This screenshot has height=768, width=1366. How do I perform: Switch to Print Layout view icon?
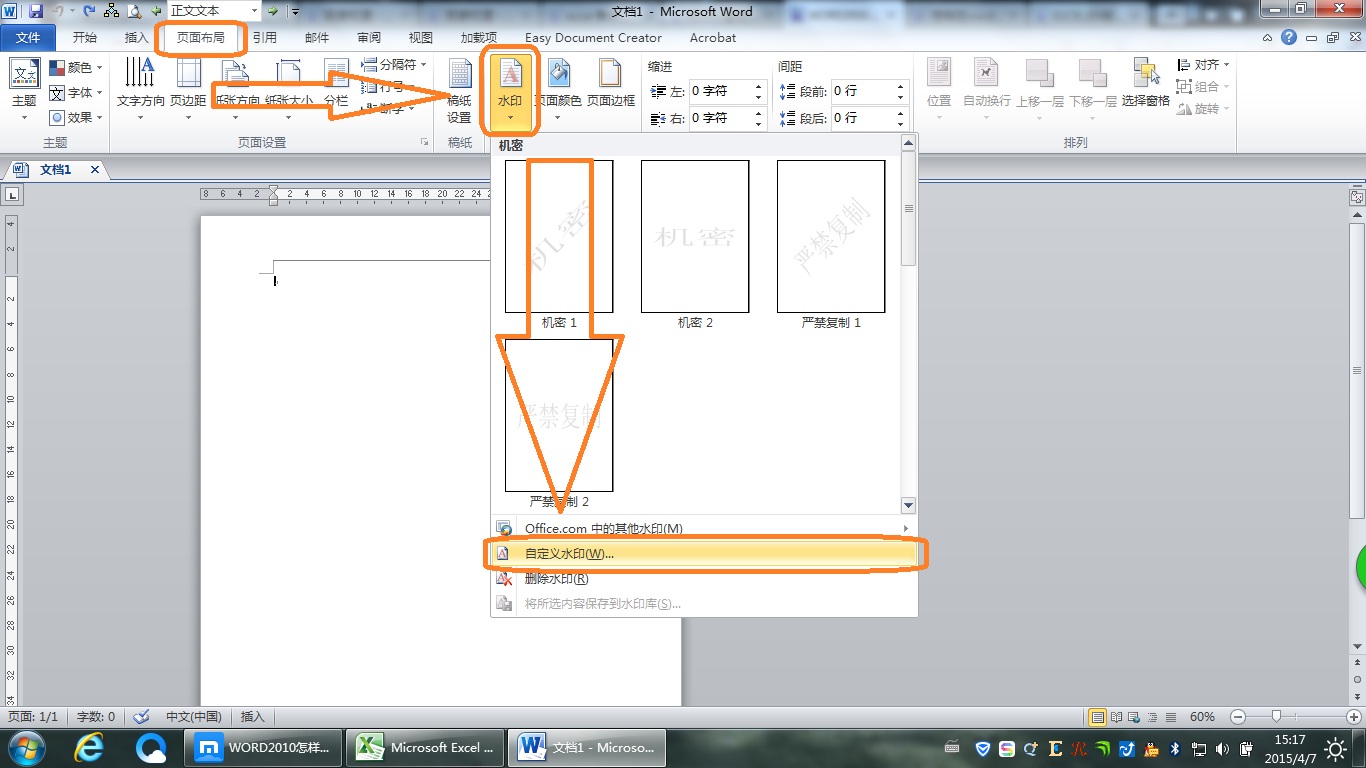click(1098, 717)
